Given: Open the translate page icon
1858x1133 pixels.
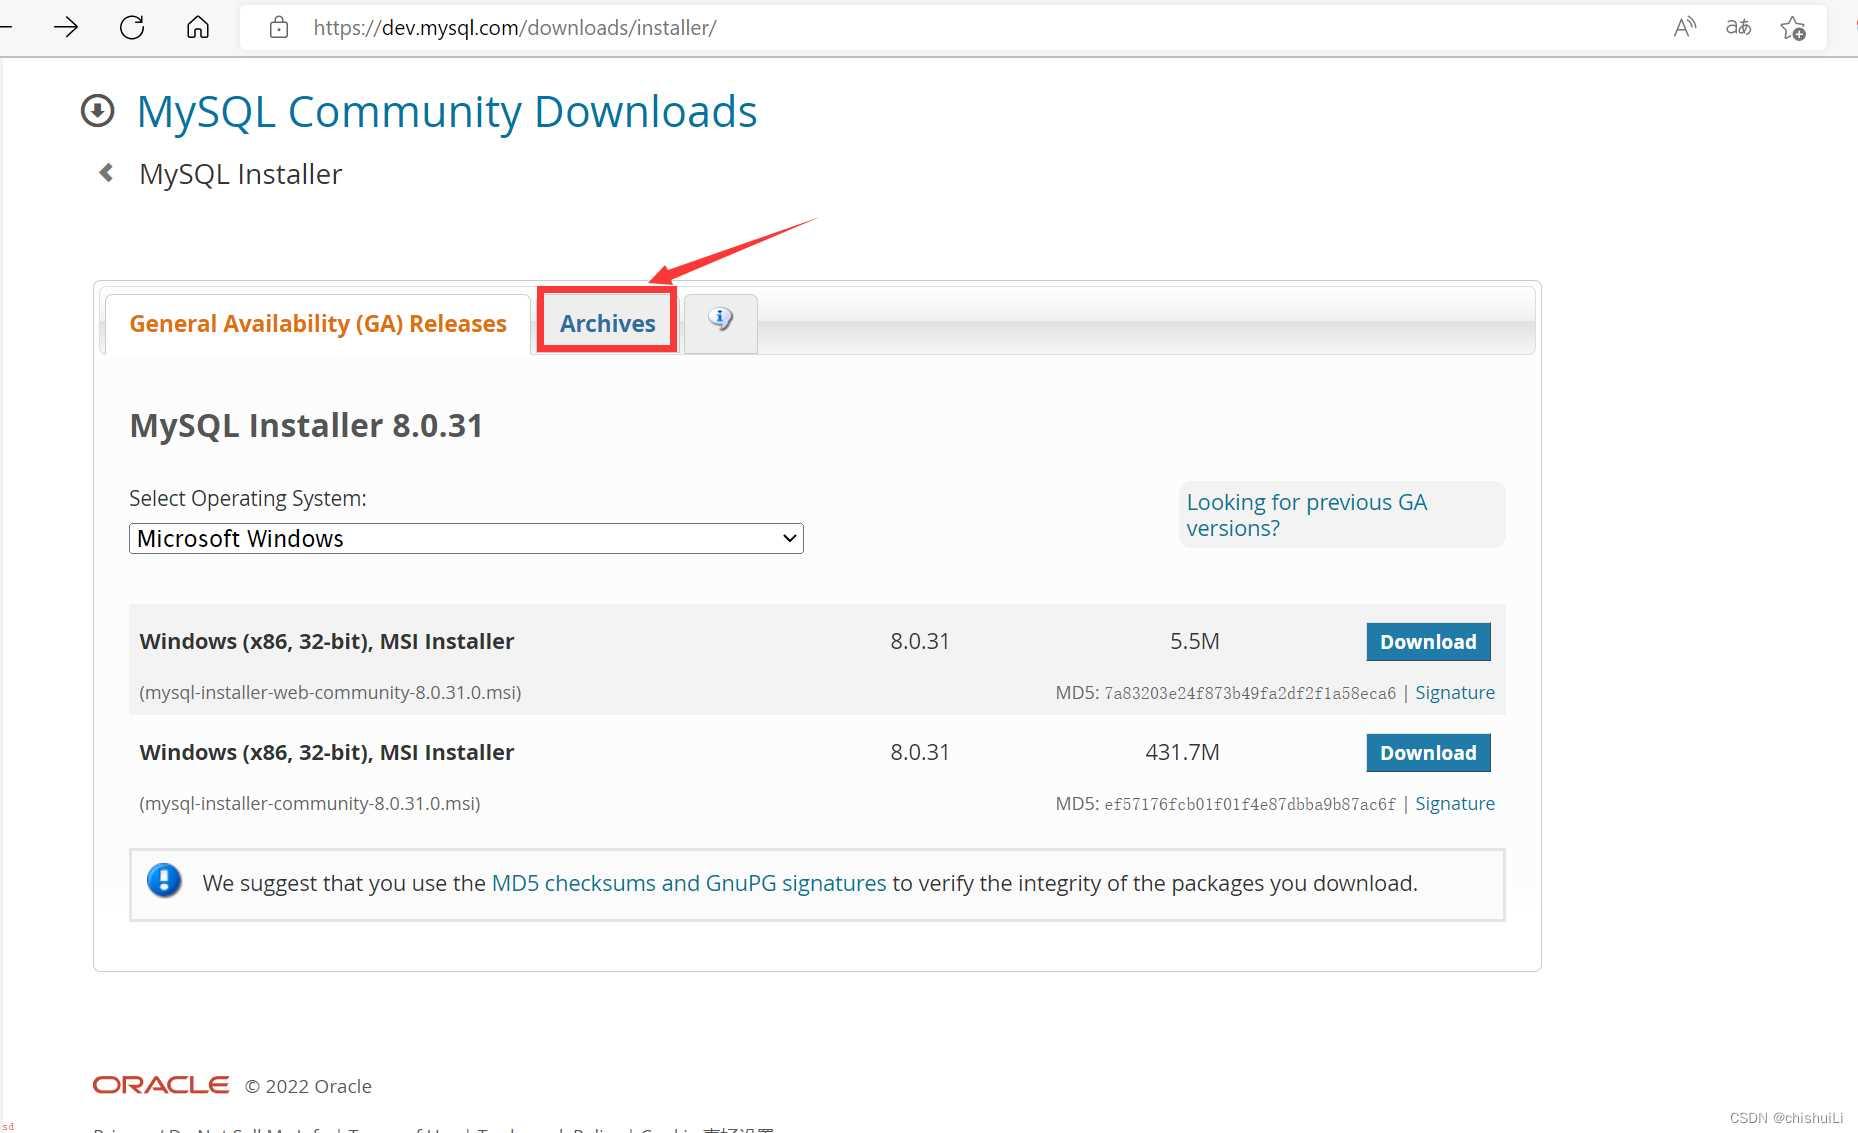Looking at the screenshot, I should (x=1738, y=27).
